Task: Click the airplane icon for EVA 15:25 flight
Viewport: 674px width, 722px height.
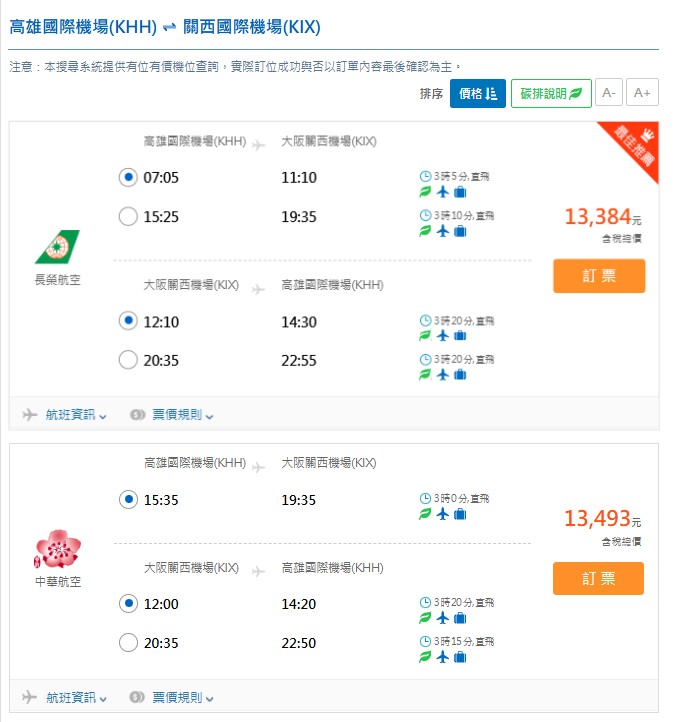Action: pos(443,231)
